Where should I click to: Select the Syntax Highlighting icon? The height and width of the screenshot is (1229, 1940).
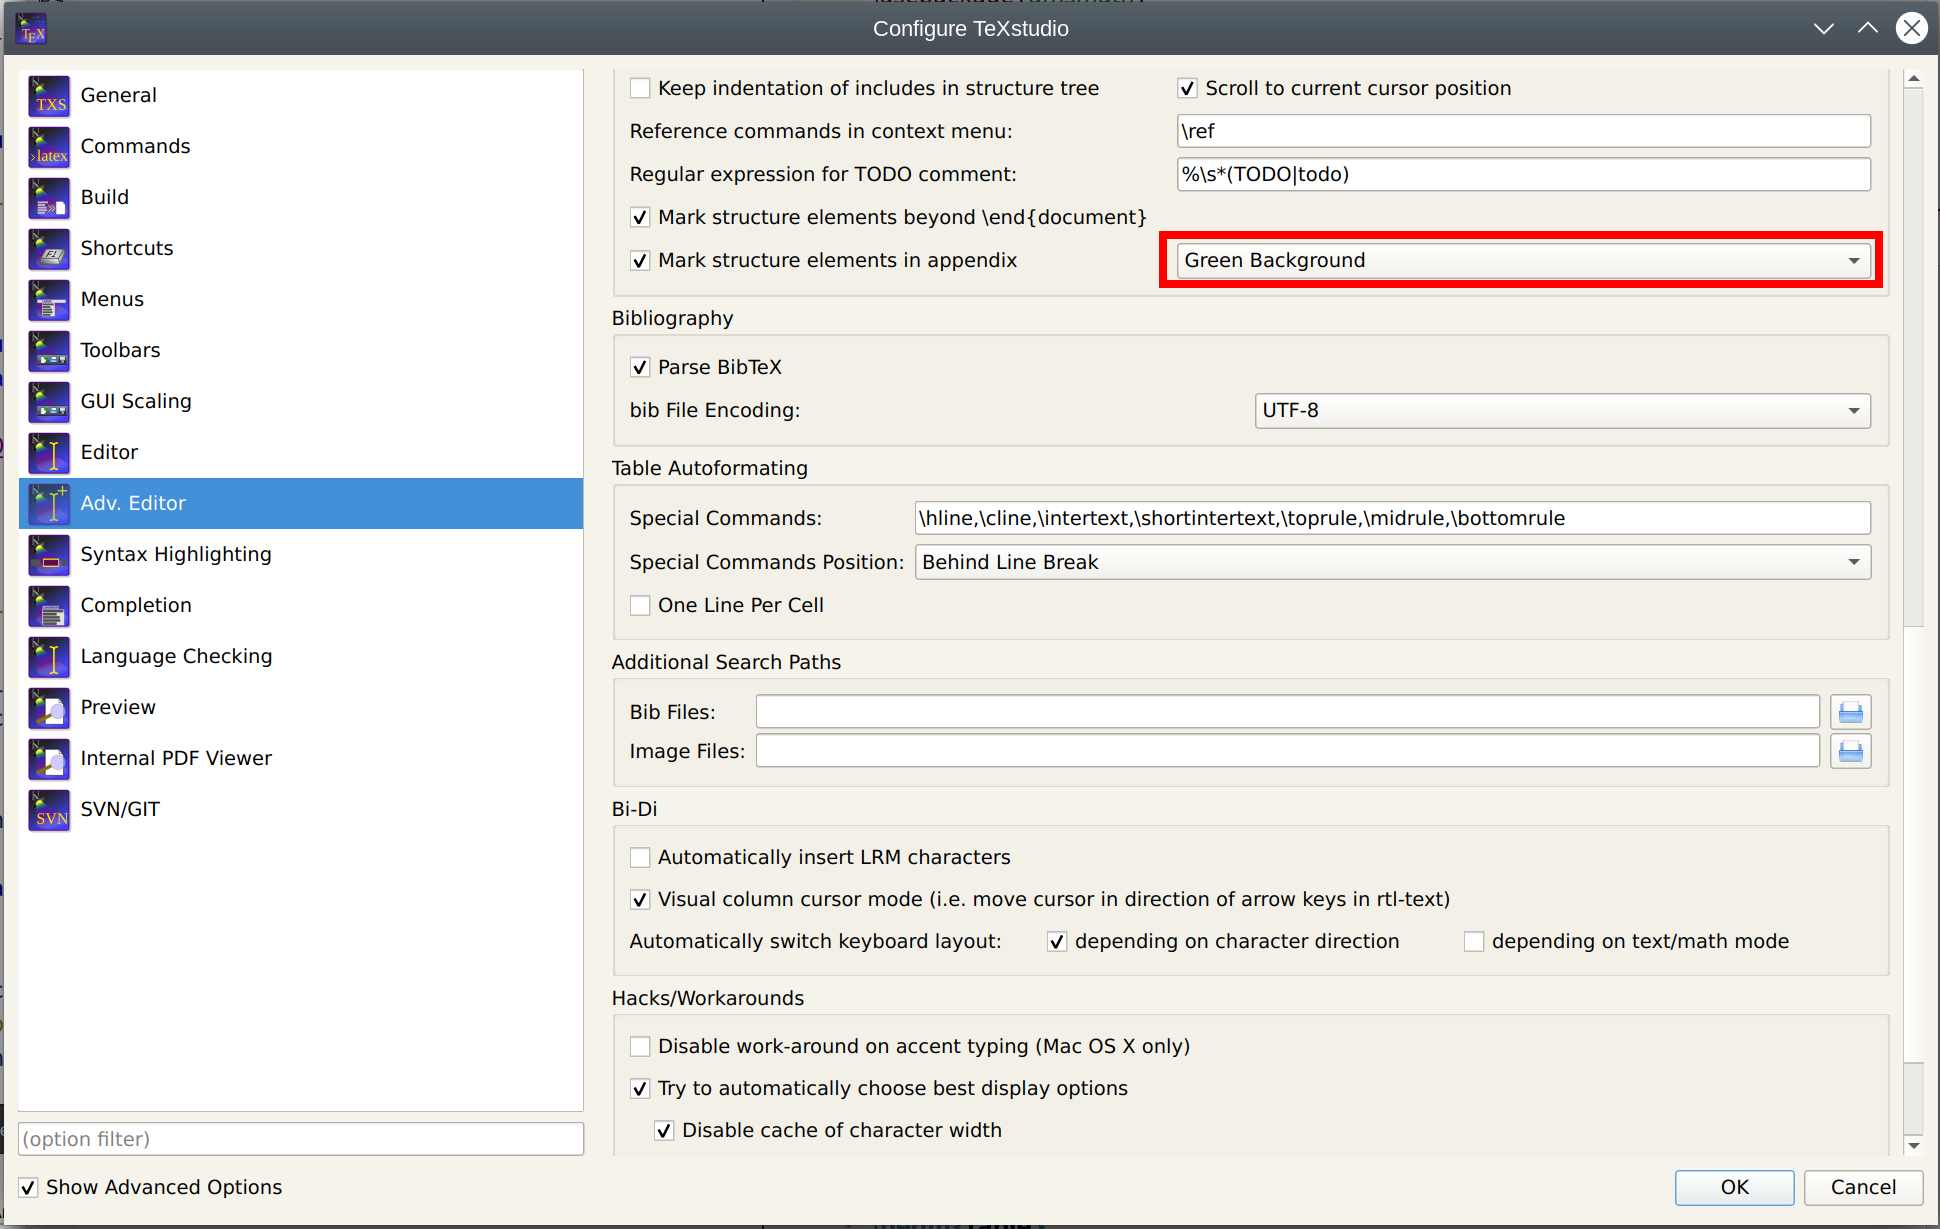(49, 555)
